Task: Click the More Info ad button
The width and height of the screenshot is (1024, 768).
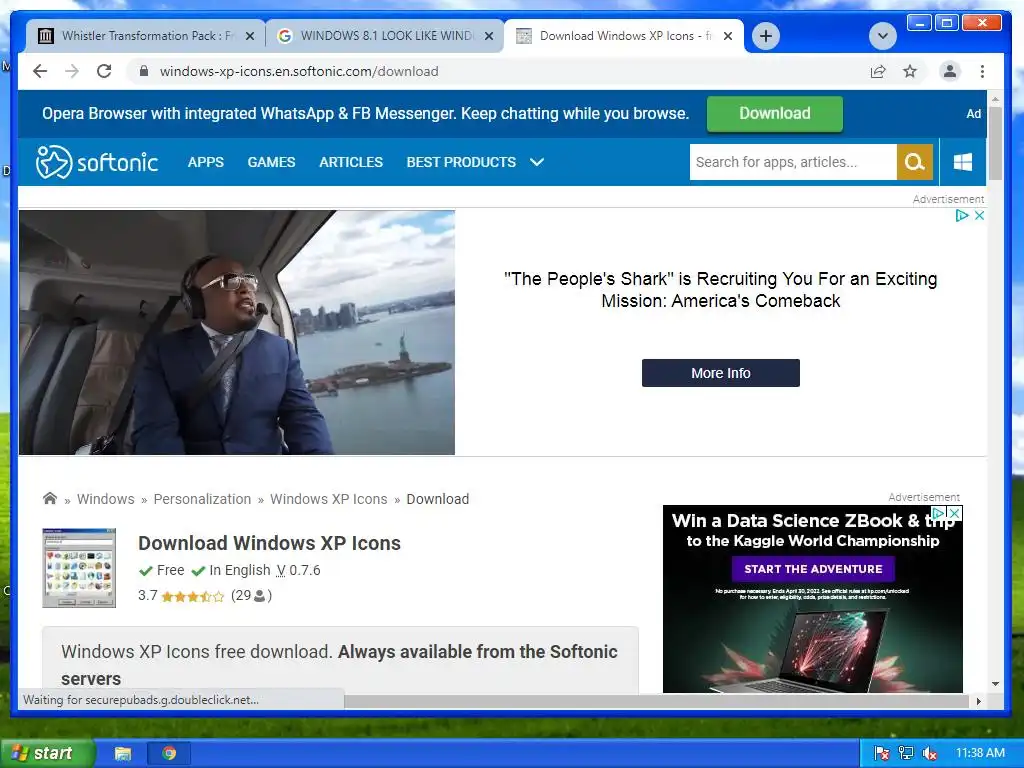Action: [x=720, y=373]
